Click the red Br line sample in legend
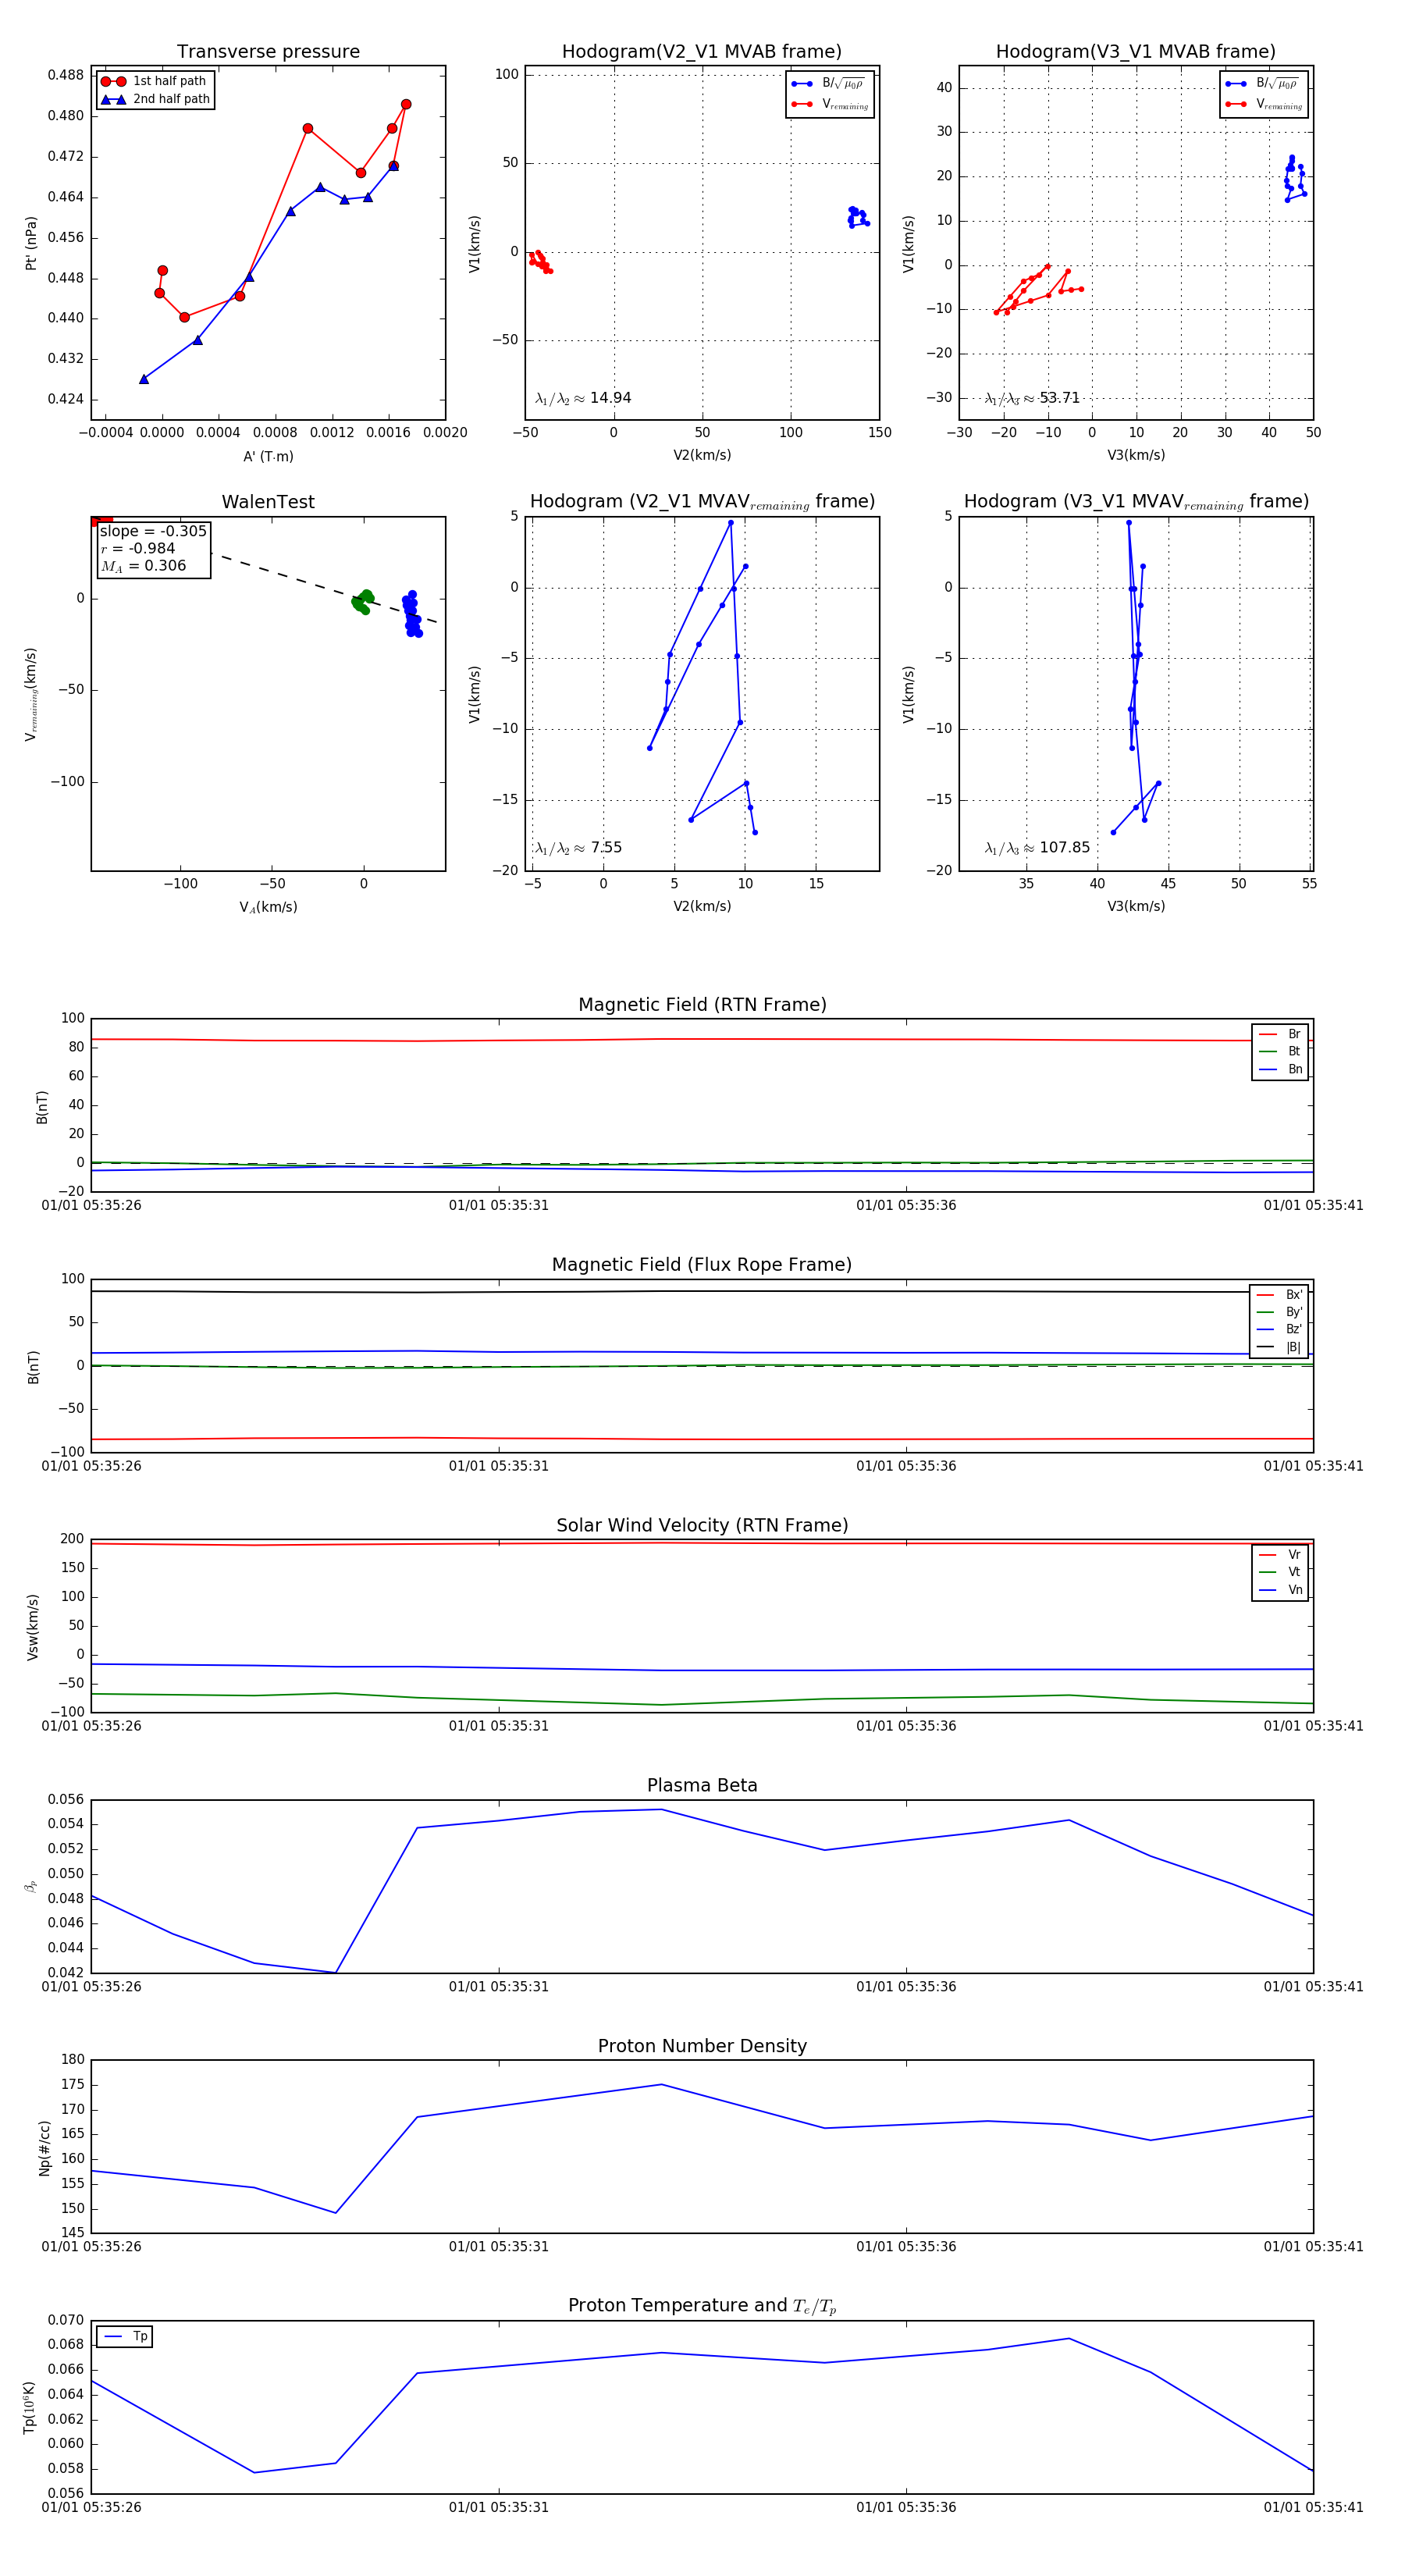The image size is (1405, 2576). click(x=1267, y=1034)
